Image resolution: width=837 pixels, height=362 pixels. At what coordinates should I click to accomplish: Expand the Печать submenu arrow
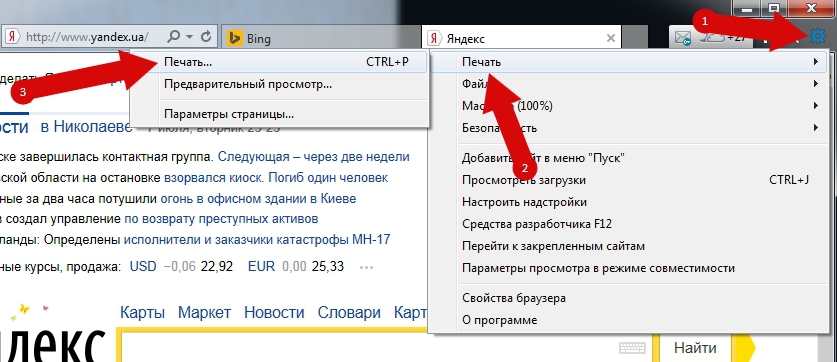pos(816,62)
